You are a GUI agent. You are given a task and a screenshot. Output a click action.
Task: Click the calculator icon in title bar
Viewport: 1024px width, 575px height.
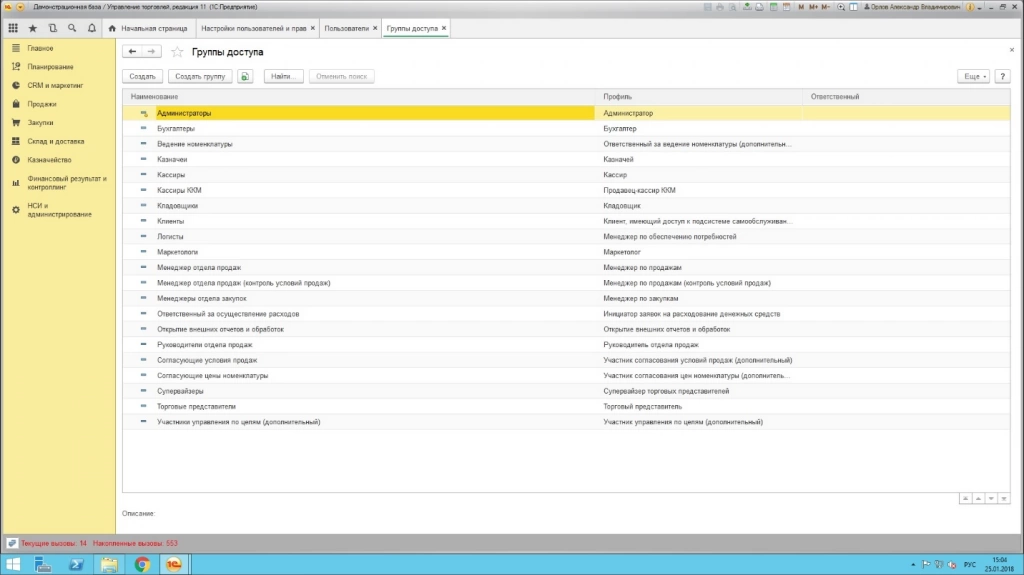[x=773, y=7]
